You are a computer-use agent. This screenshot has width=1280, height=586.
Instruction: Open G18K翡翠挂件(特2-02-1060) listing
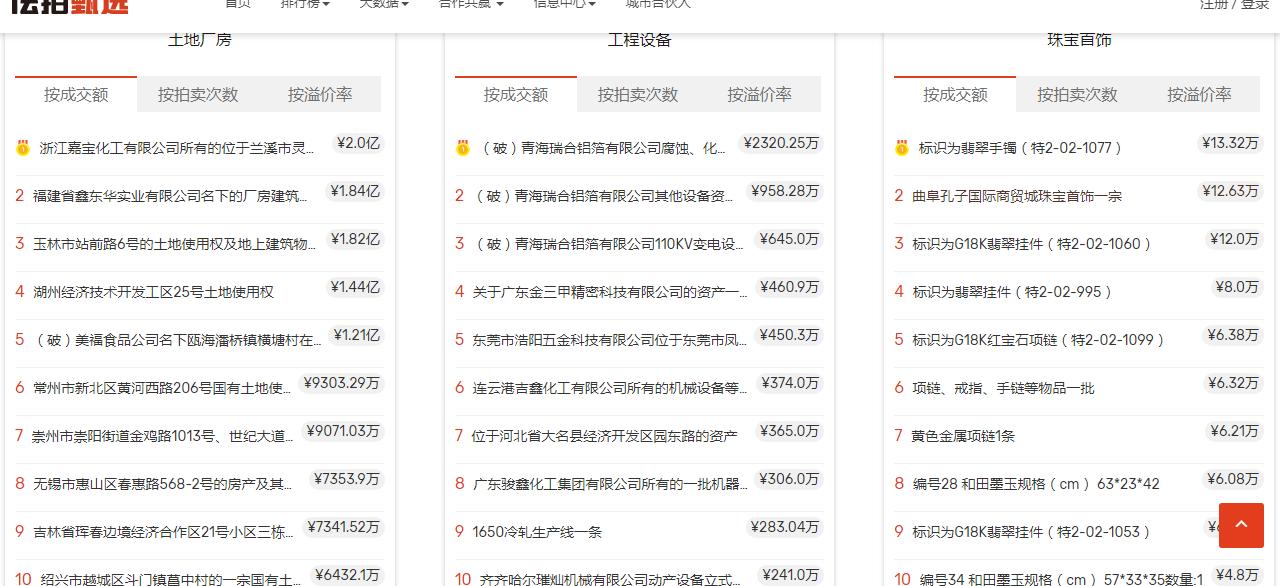[1032, 244]
